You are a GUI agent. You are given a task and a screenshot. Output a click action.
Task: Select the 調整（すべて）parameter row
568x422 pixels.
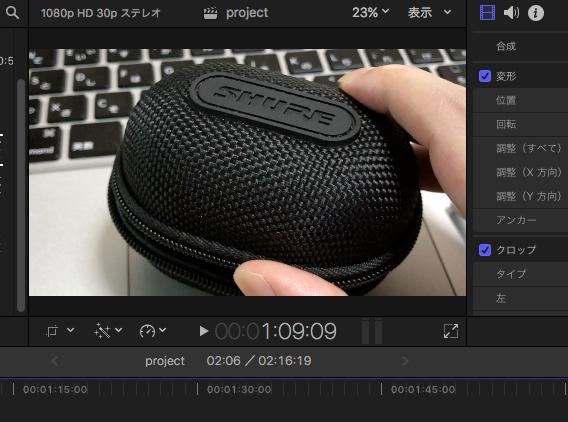tap(521, 148)
